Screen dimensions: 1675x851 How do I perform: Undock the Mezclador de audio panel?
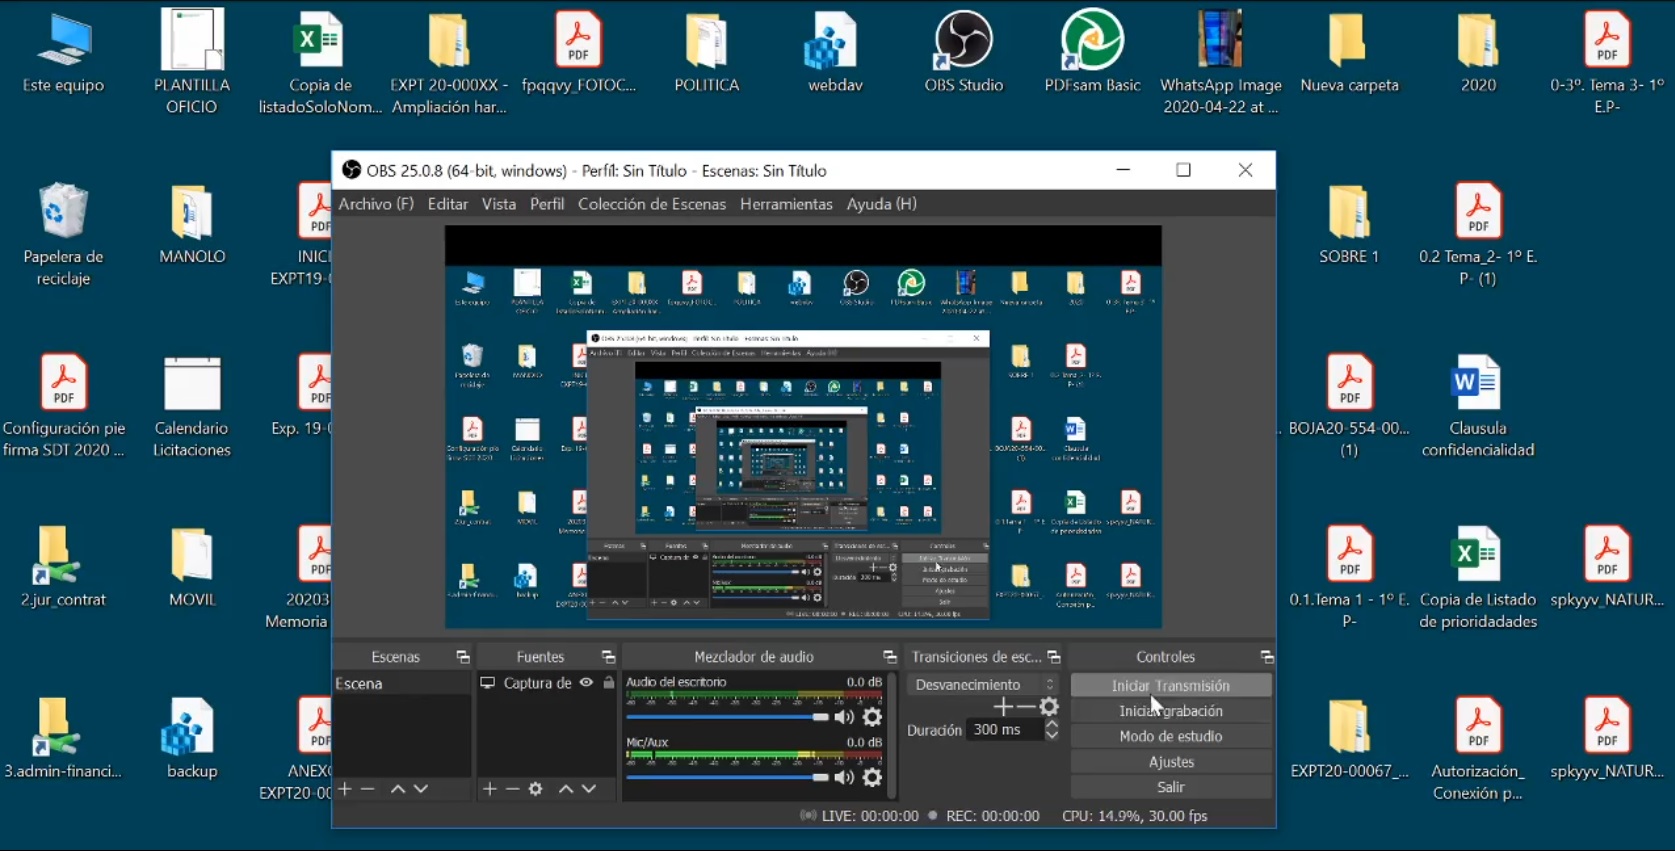(889, 657)
